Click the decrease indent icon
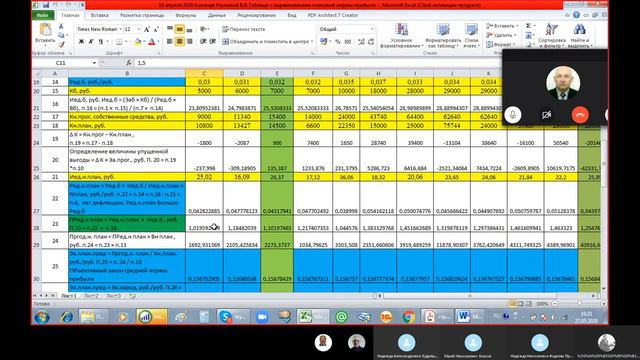This screenshot has width=640, height=360. pyautogui.click(x=203, y=42)
